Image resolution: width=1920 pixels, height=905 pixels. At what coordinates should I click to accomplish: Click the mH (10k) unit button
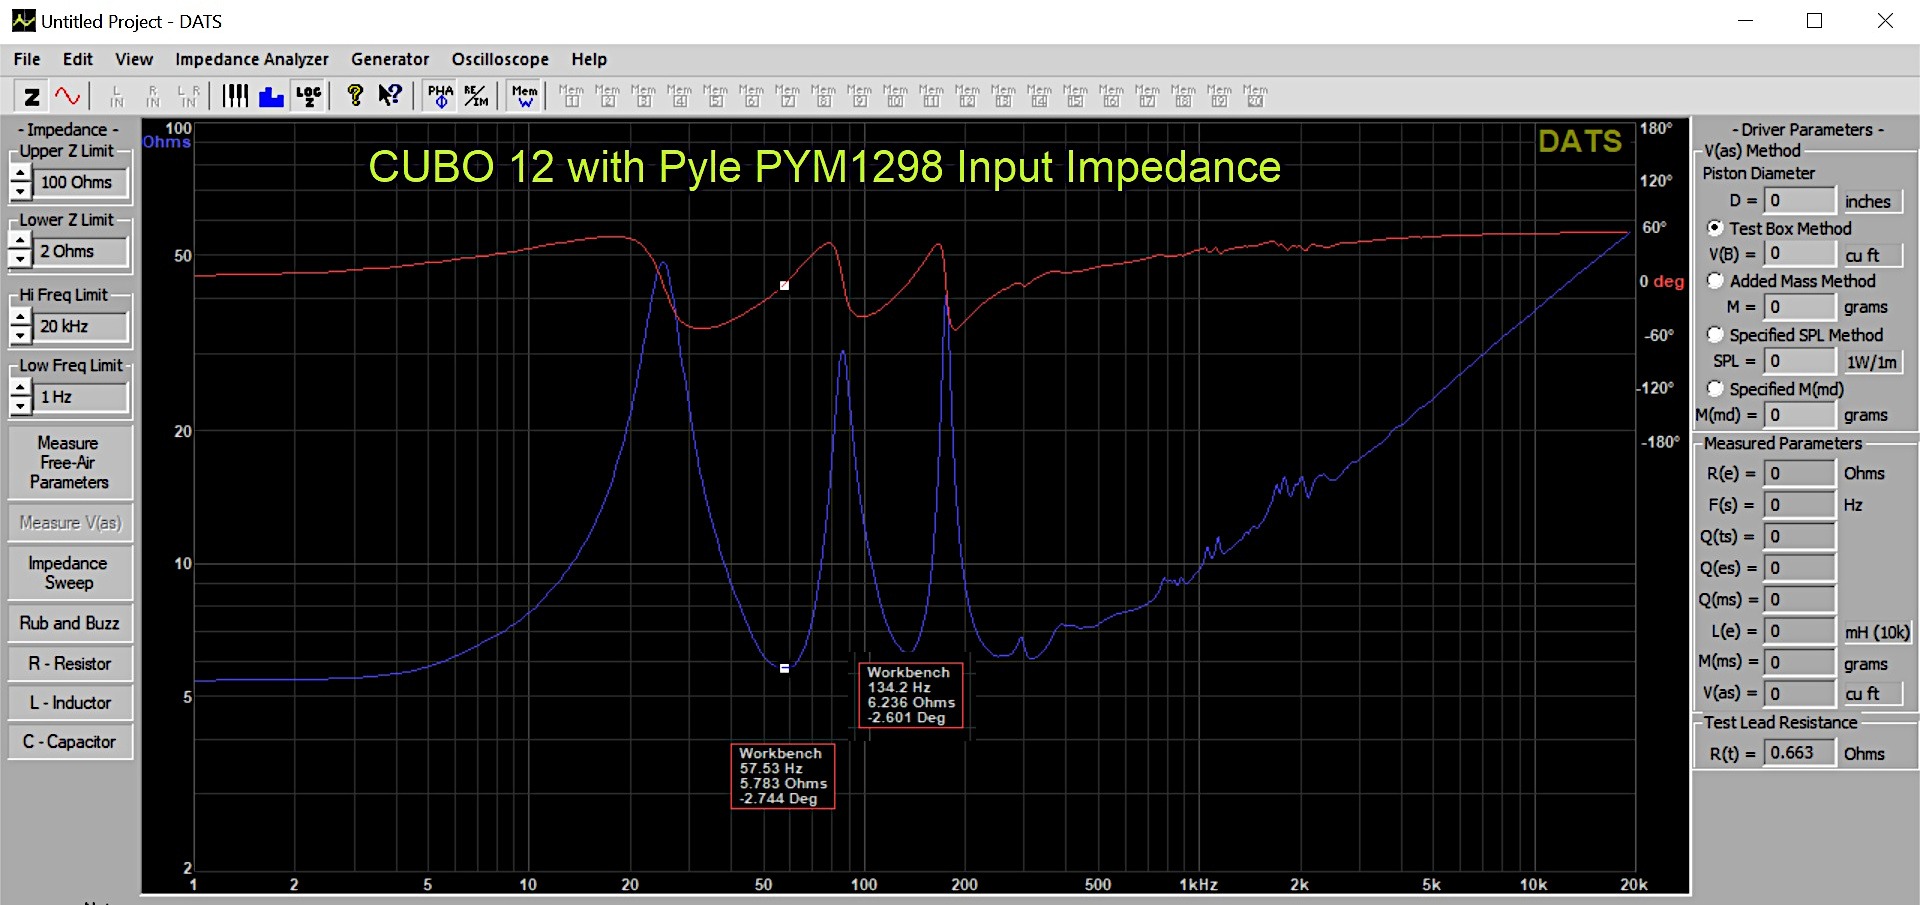[x=1876, y=632]
